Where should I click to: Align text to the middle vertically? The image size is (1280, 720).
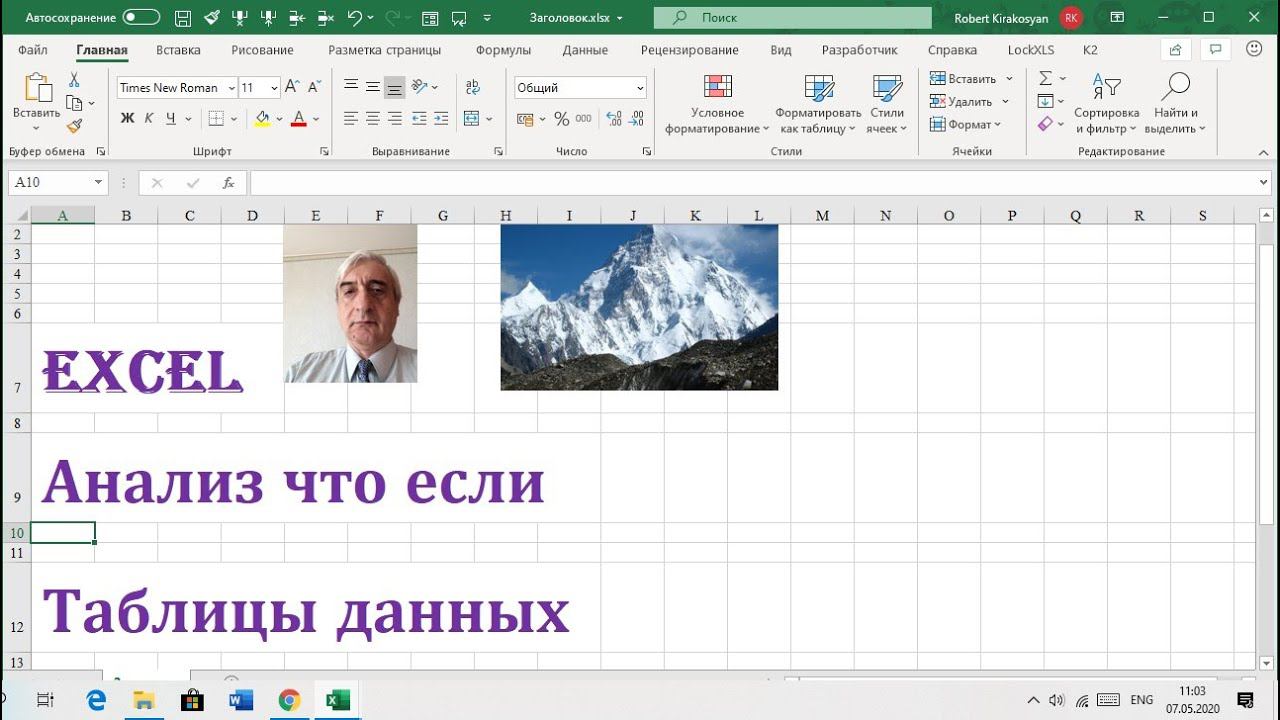(x=373, y=88)
